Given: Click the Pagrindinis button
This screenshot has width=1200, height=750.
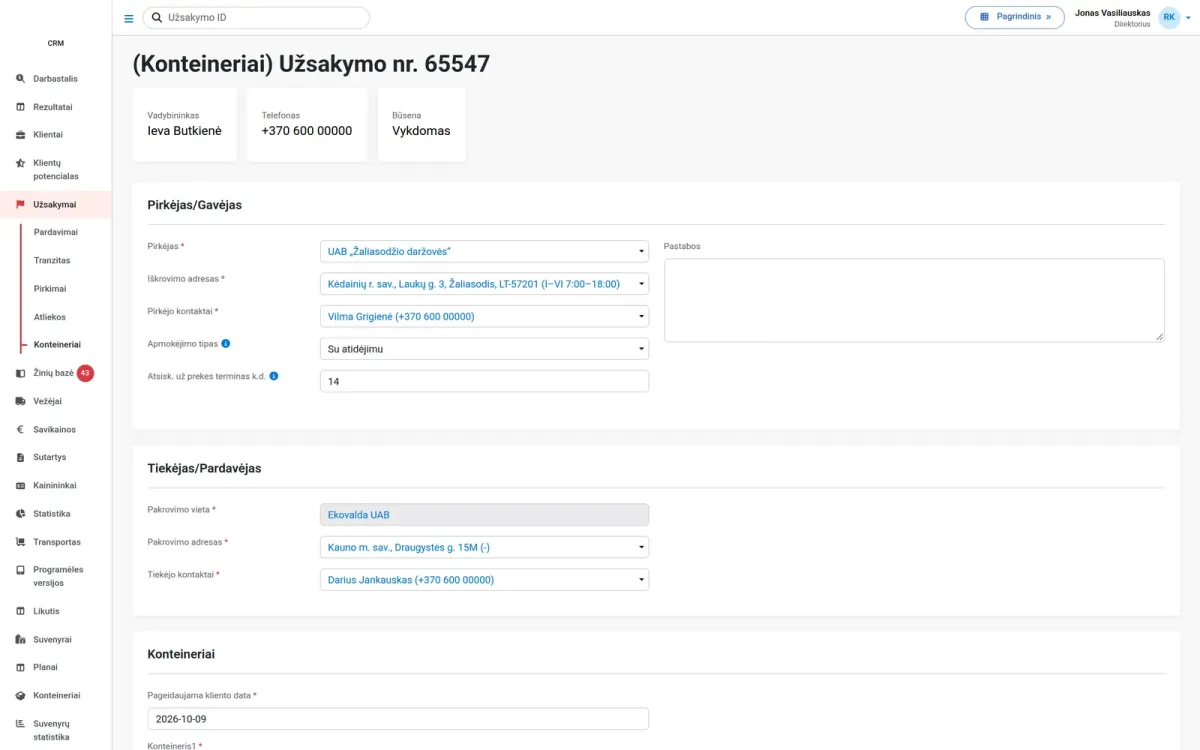Looking at the screenshot, I should [x=1014, y=17].
